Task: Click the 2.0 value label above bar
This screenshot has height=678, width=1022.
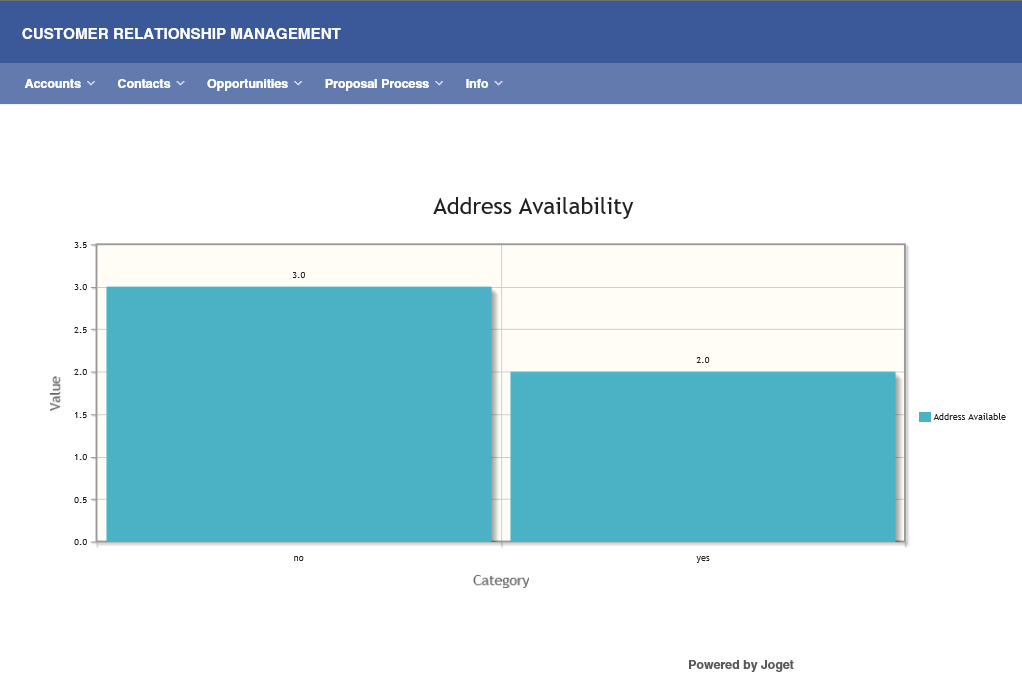Action: point(702,360)
